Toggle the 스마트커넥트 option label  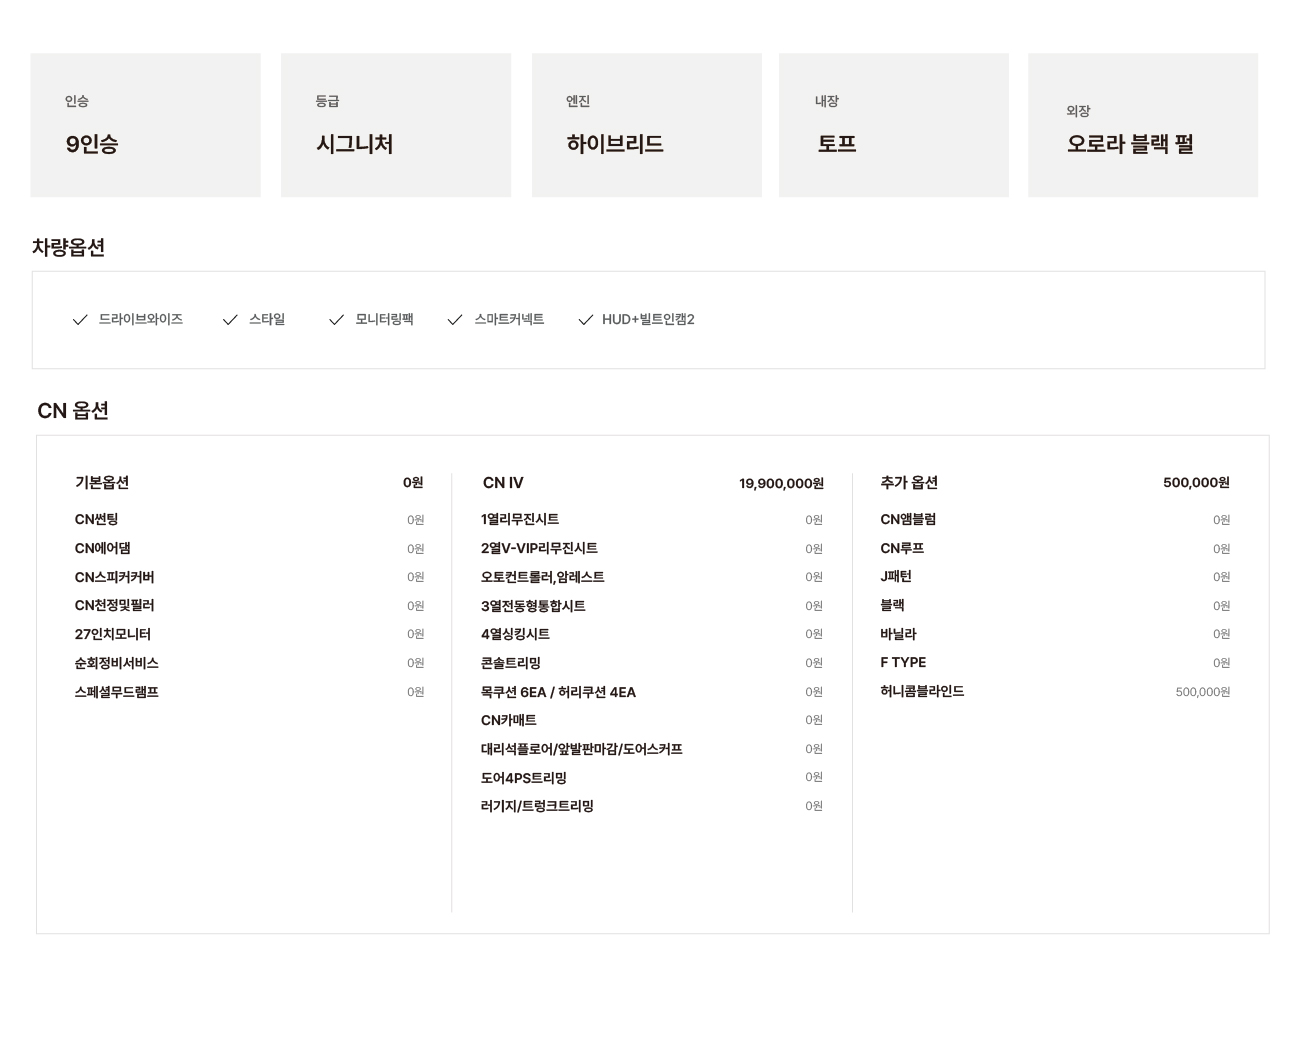point(509,319)
